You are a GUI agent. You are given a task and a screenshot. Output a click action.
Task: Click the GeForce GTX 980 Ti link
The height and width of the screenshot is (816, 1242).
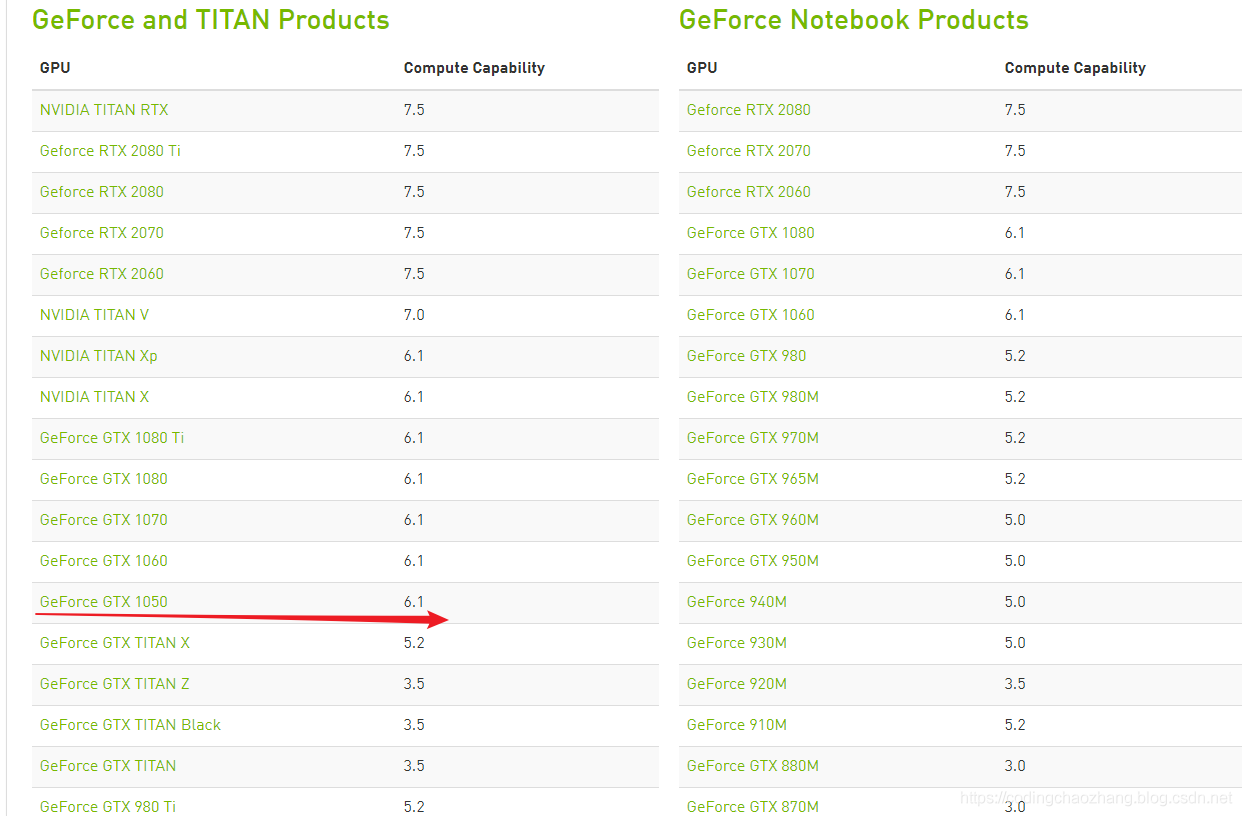click(x=108, y=806)
